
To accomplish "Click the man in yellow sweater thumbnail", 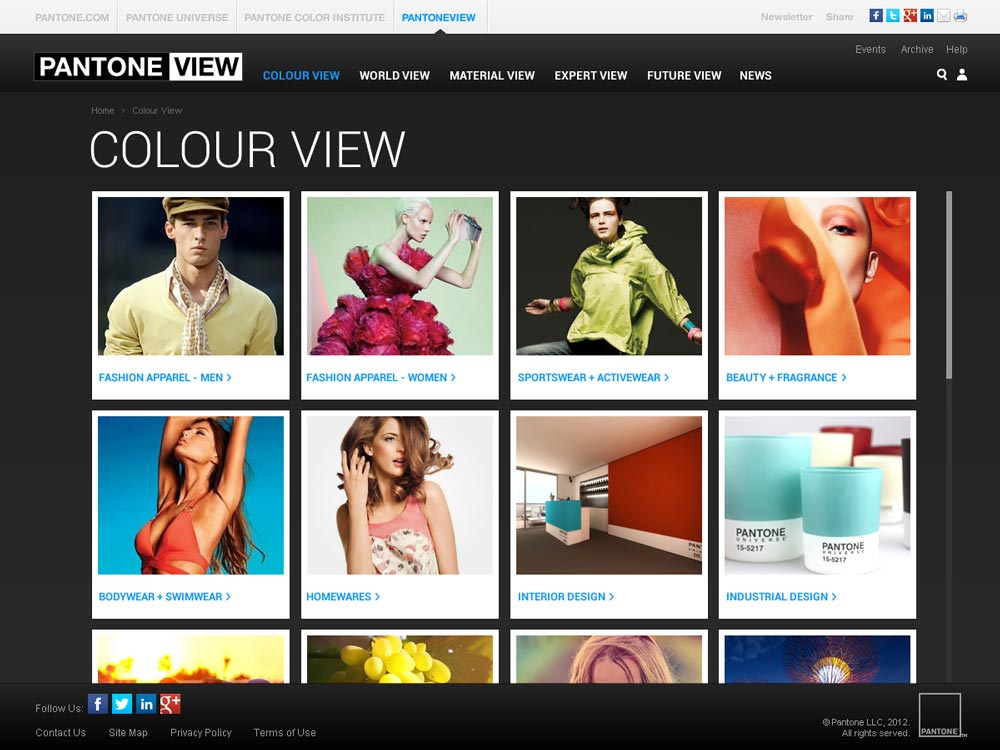I will click(x=191, y=276).
